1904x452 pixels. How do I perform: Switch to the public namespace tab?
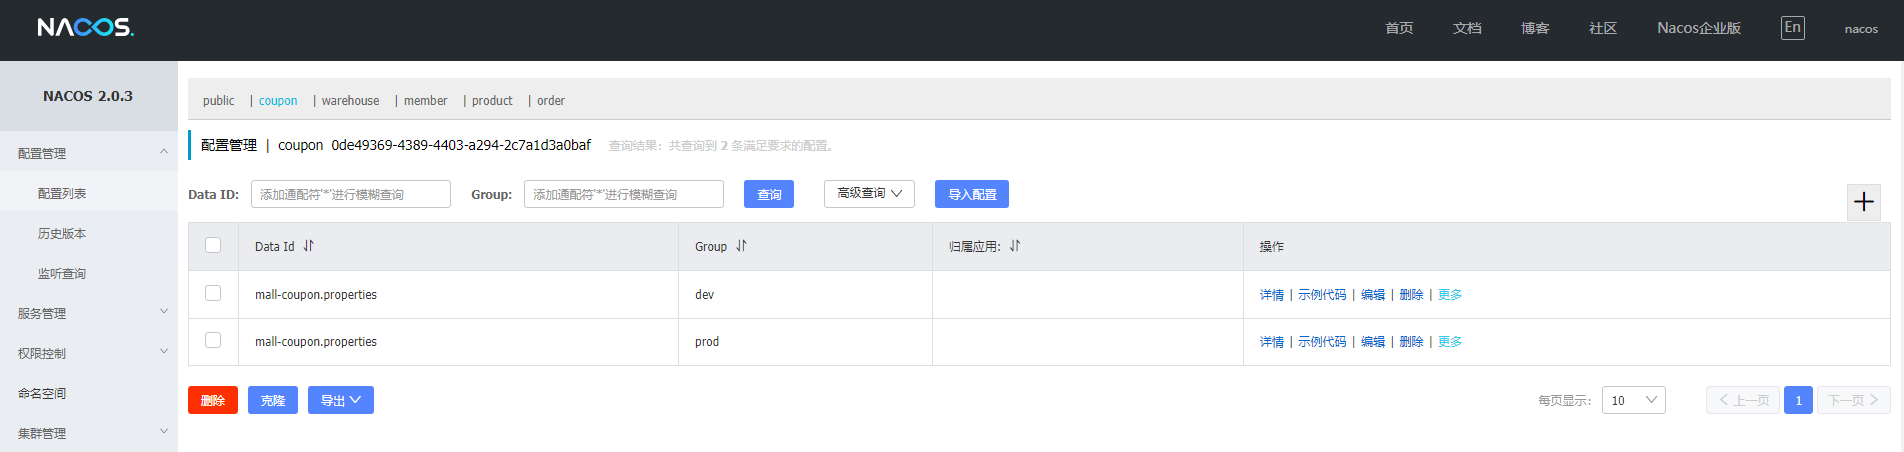point(218,101)
